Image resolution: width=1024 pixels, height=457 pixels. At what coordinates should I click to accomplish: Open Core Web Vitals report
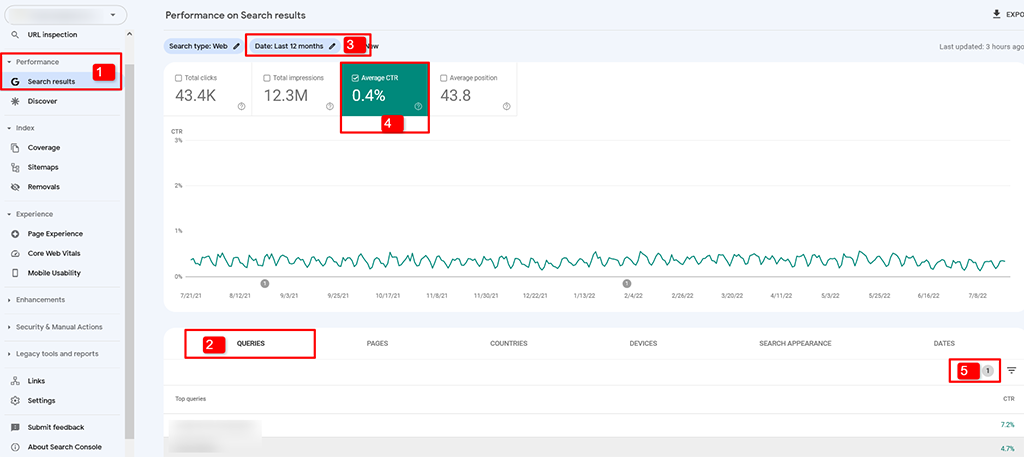[x=54, y=253]
